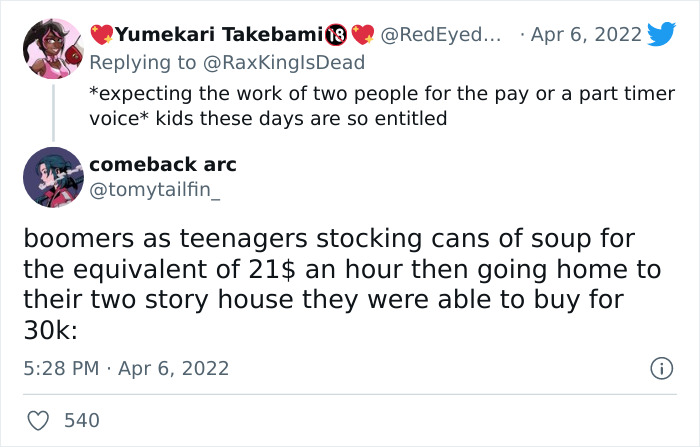The image size is (700, 447).
Task: Click the comeback arc display name
Action: pyautogui.click(x=163, y=164)
